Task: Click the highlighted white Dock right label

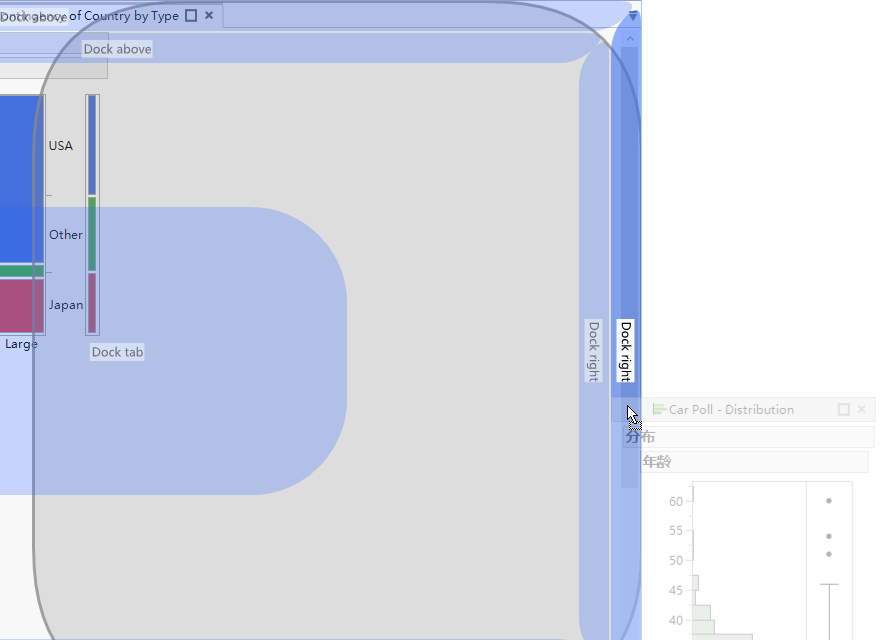Action: (x=626, y=351)
